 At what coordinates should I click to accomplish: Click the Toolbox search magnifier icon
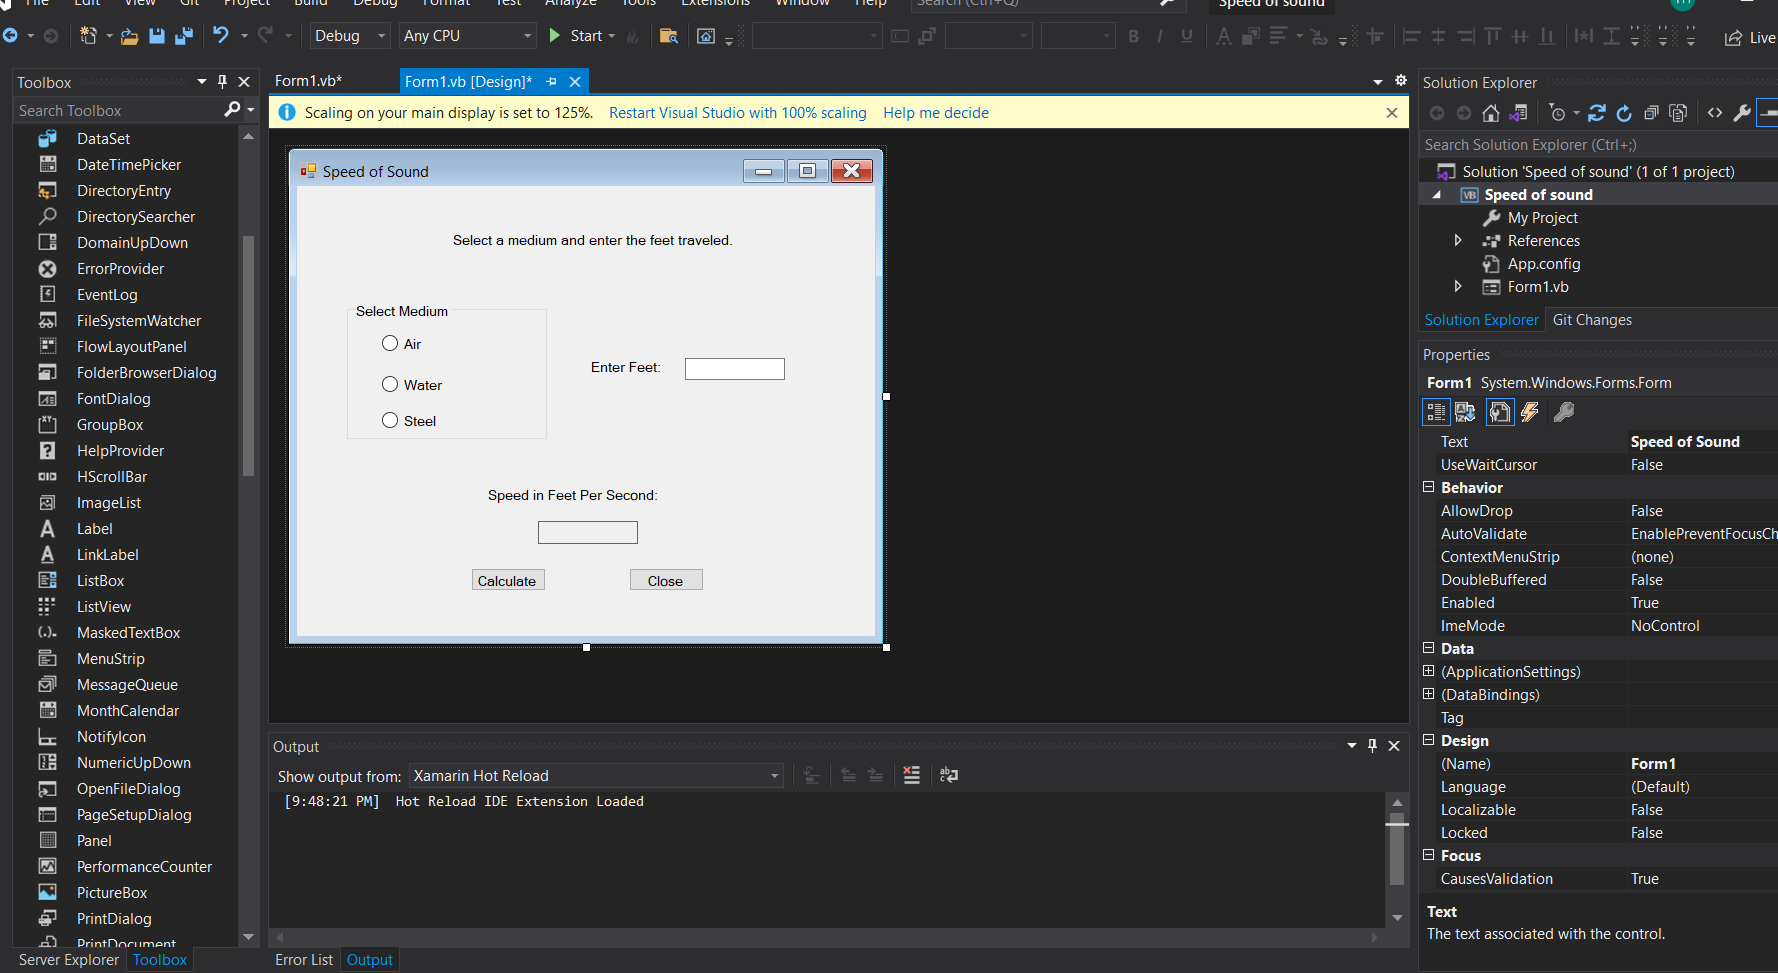pos(233,109)
